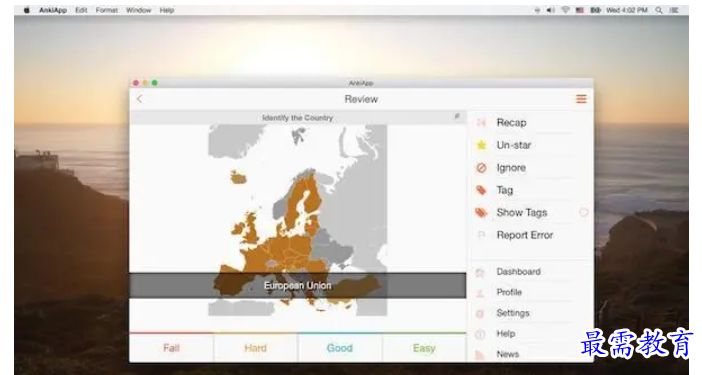Open Help from the side menu
The image size is (702, 375).
[505, 333]
